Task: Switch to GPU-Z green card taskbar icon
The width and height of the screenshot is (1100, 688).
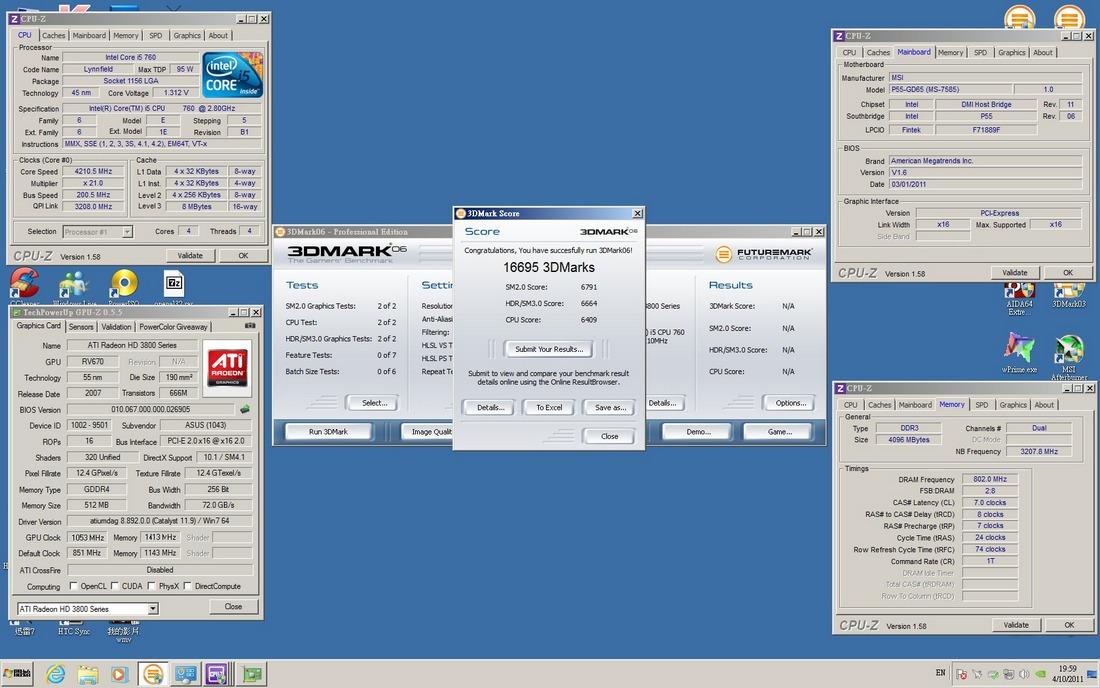Action: tap(252, 675)
